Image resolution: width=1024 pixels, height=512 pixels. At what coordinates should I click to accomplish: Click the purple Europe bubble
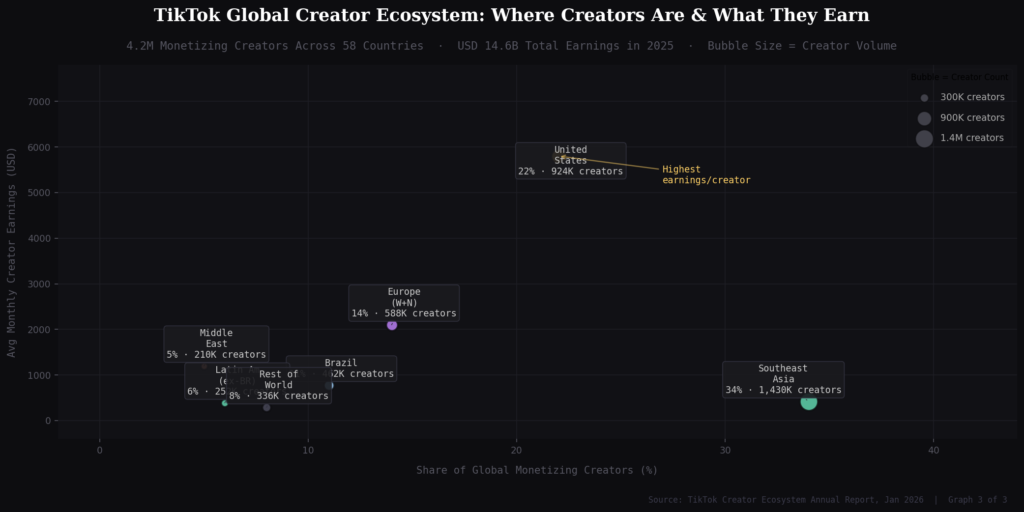(391, 325)
